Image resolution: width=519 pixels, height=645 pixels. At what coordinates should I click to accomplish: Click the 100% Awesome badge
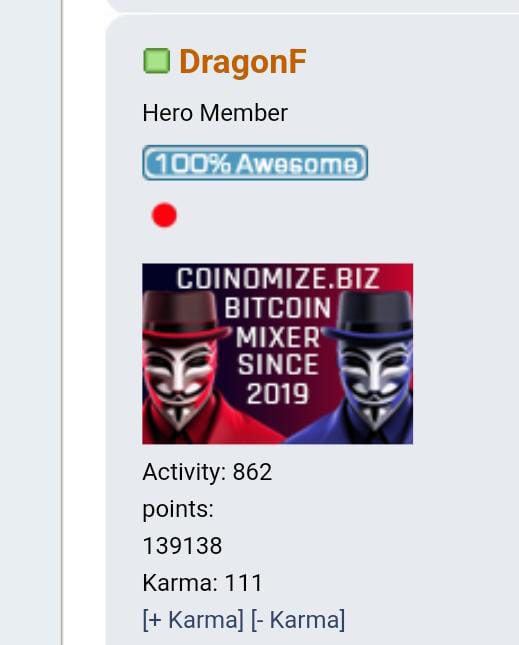[x=255, y=163]
